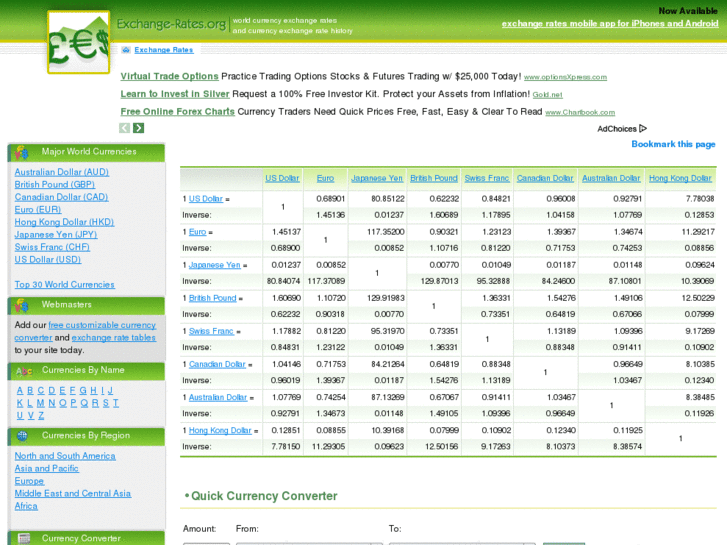The image size is (727, 545).
Task: Click the AdChoices triangle icon
Action: click(643, 129)
